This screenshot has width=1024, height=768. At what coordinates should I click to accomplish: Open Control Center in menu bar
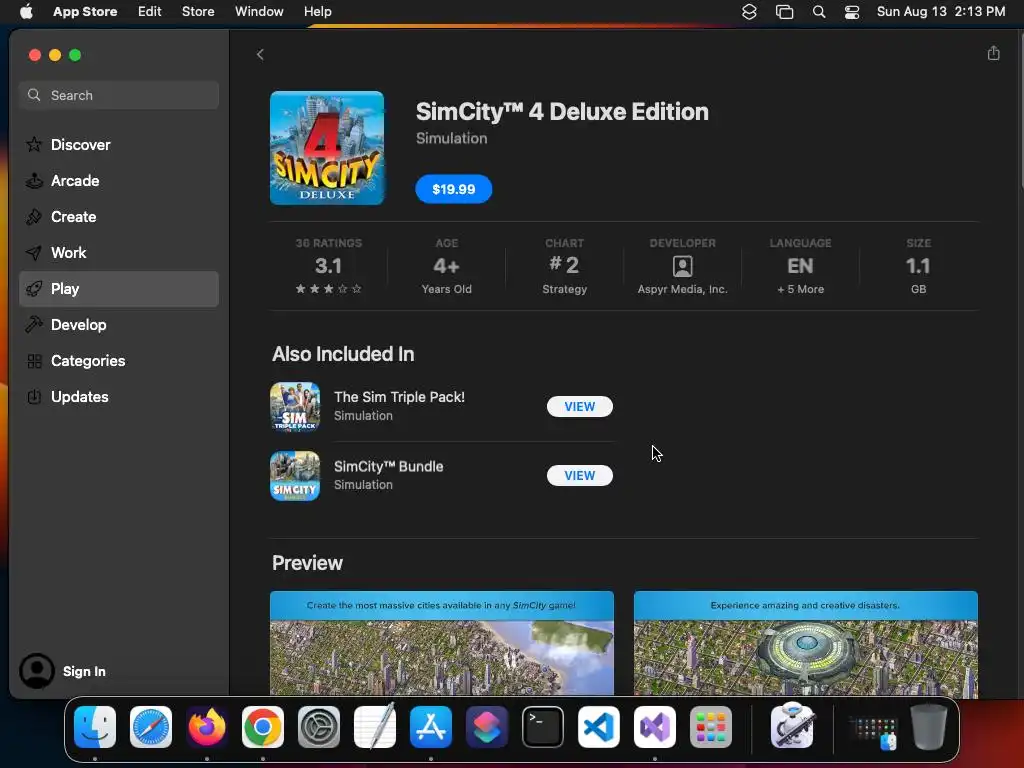point(852,12)
